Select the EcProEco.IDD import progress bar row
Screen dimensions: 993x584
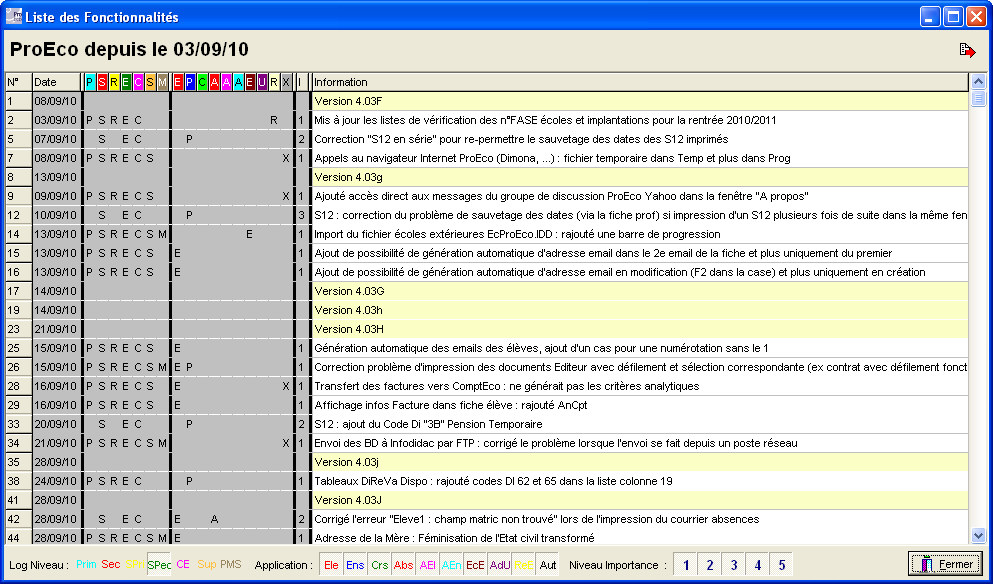point(487,234)
